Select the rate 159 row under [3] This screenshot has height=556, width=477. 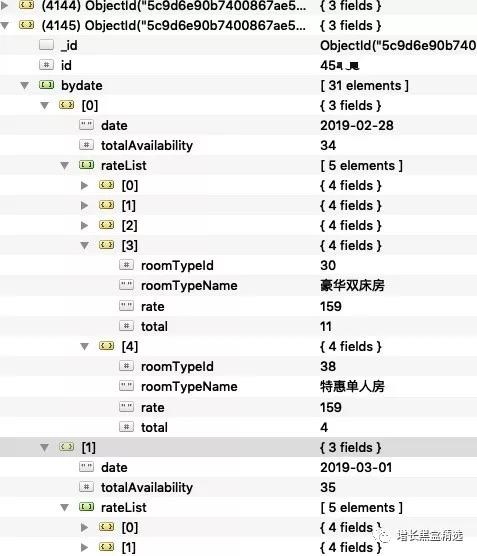click(238, 307)
